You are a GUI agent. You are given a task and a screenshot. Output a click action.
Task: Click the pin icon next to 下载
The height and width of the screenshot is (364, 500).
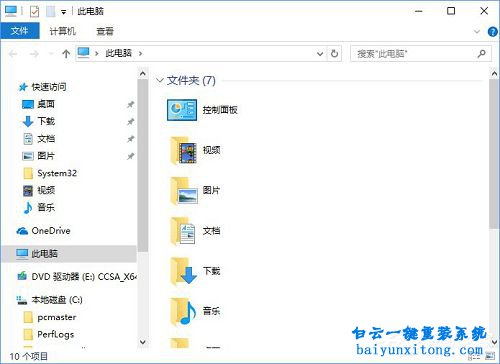(x=130, y=122)
